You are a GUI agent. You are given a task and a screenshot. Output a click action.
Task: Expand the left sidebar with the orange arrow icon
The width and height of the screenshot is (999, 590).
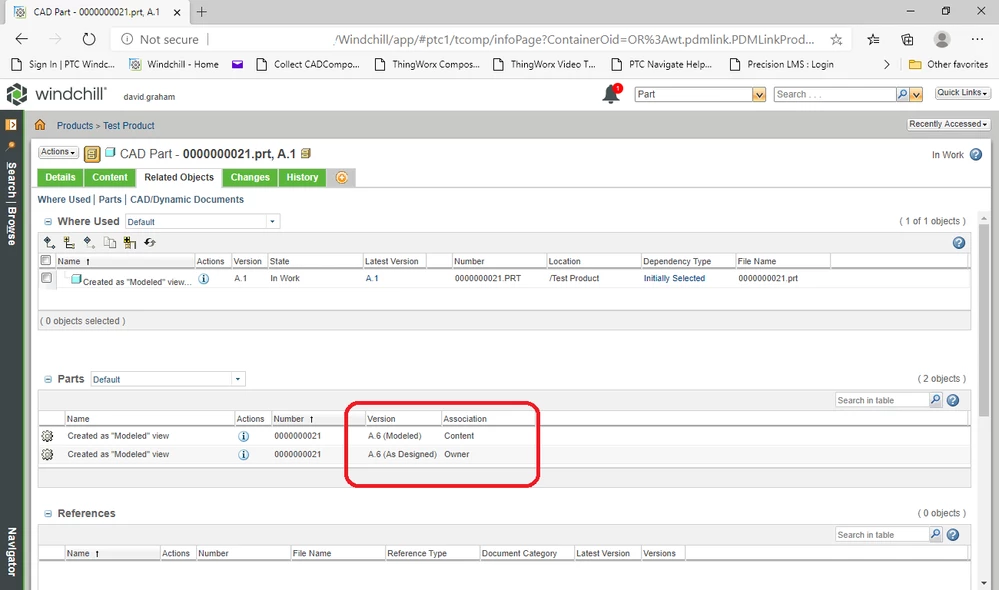click(11, 125)
